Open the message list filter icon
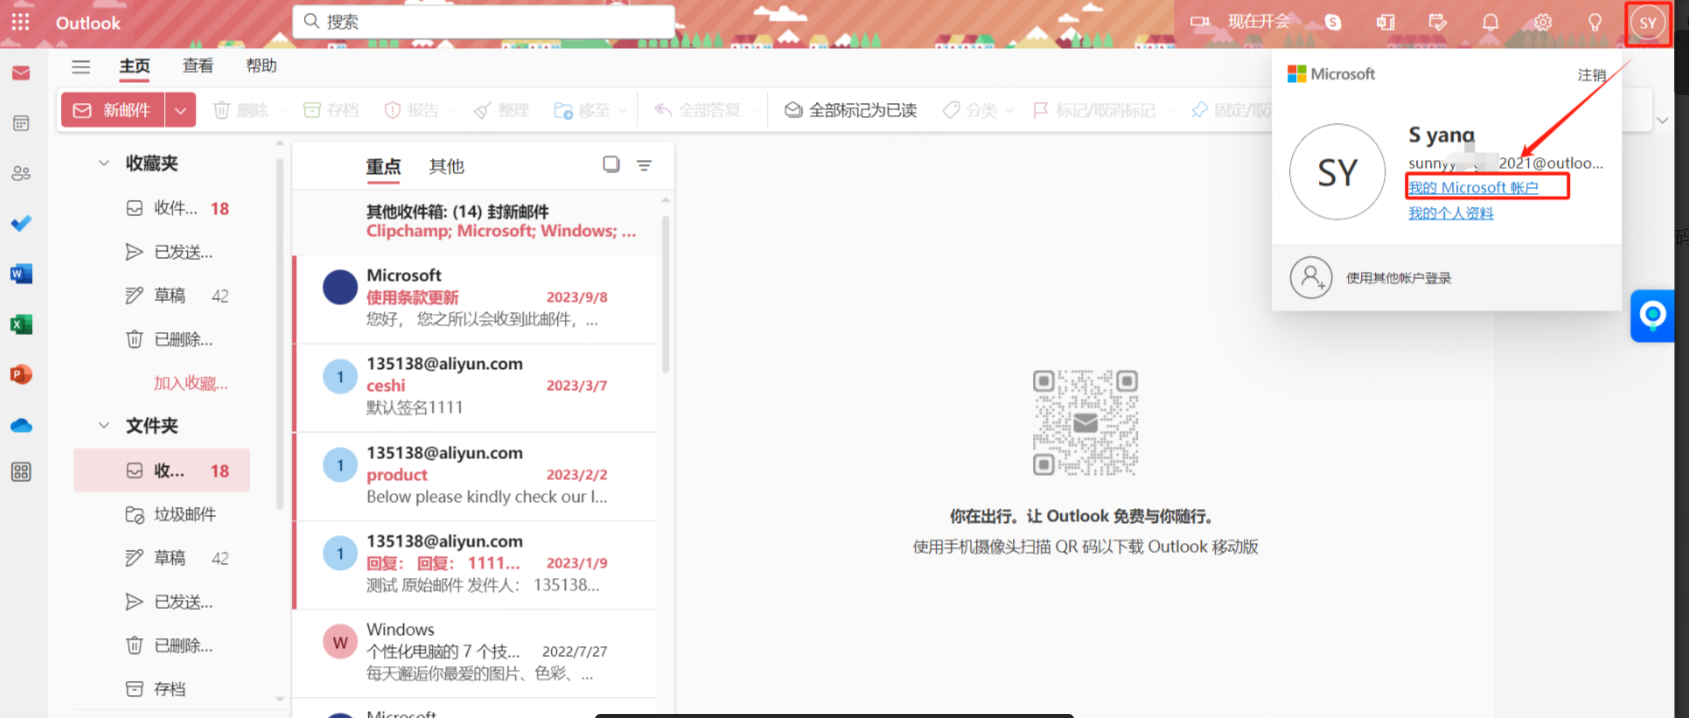The image size is (1689, 718). tap(644, 165)
